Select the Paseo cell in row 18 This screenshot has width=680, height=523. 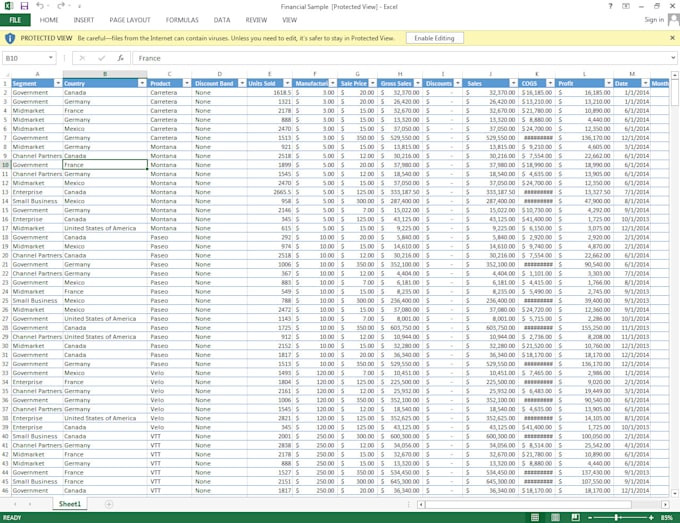click(169, 237)
